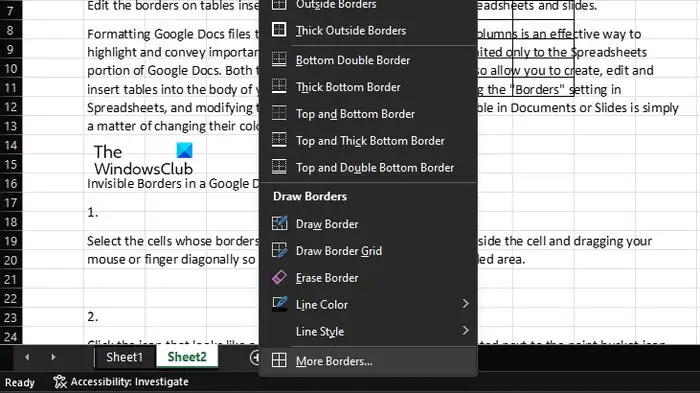Click the Ready status indicator

click(20, 382)
